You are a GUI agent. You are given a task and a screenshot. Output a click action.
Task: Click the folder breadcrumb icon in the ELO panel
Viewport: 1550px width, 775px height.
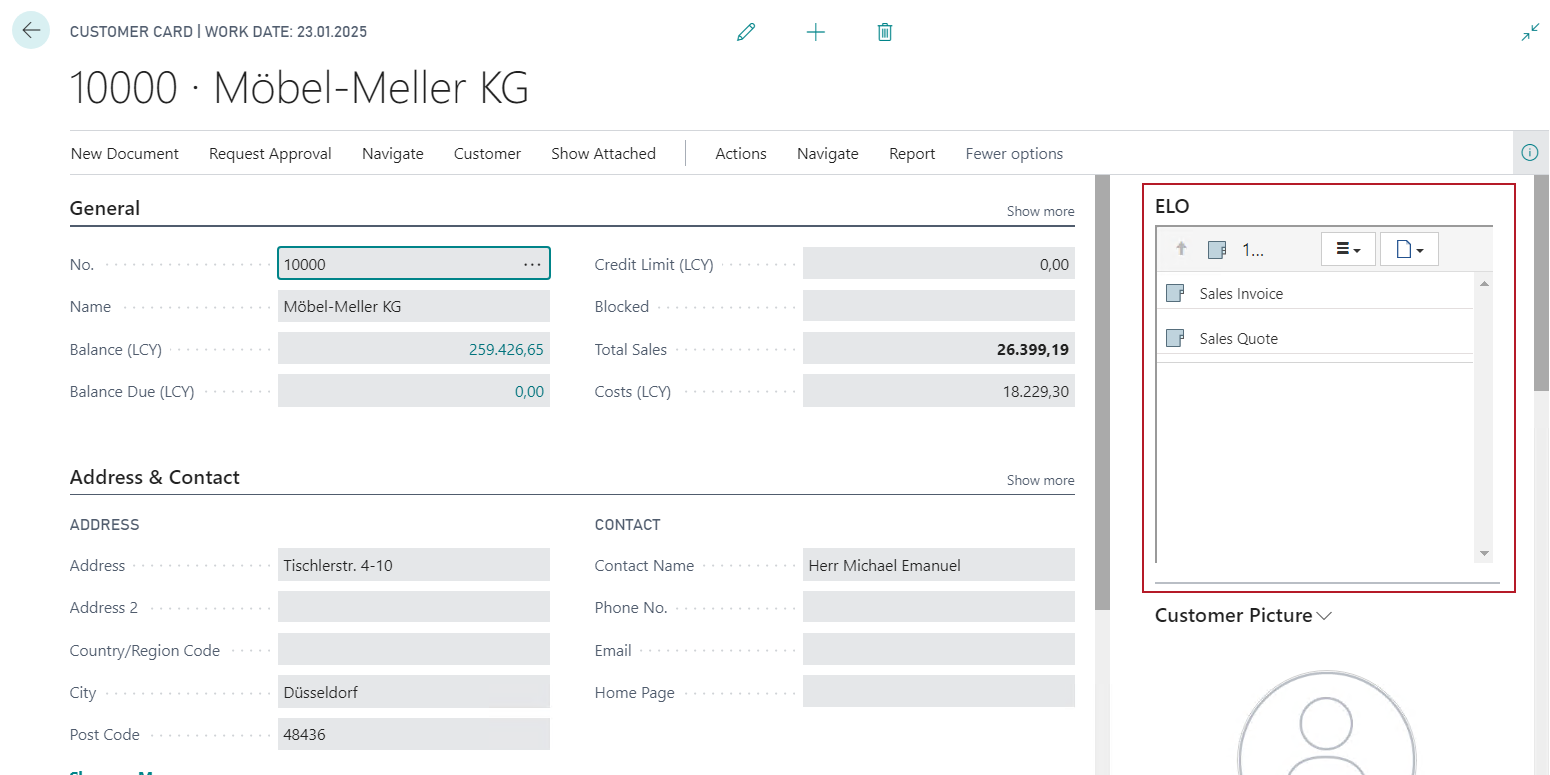[1215, 248]
